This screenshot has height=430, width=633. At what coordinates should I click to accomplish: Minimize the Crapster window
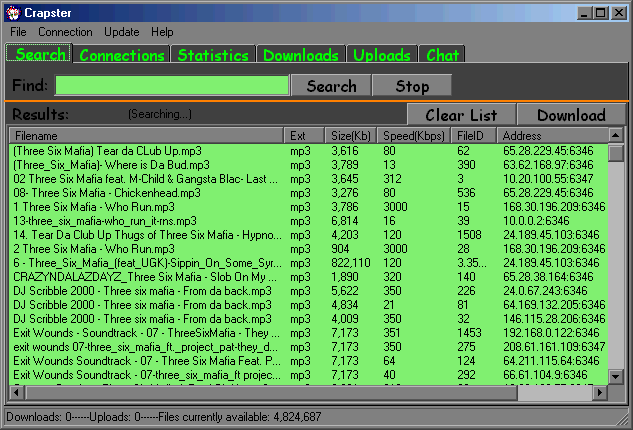pos(584,13)
